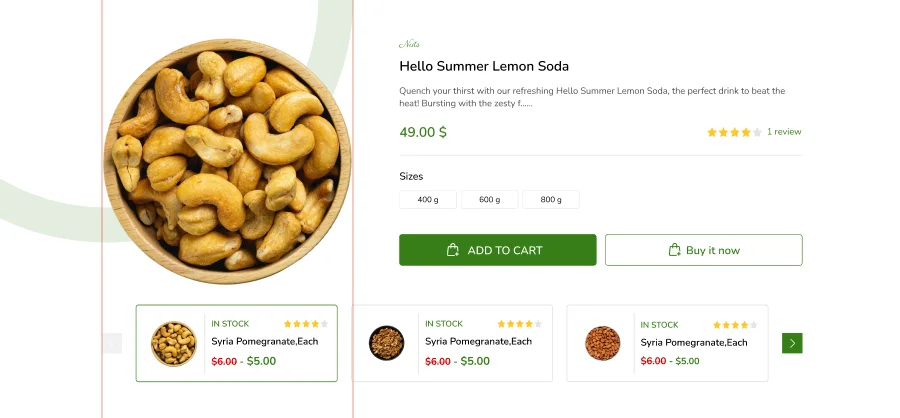Click the large cashew bowl product image
Image resolution: width=900 pixels, height=418 pixels.
[x=227, y=160]
